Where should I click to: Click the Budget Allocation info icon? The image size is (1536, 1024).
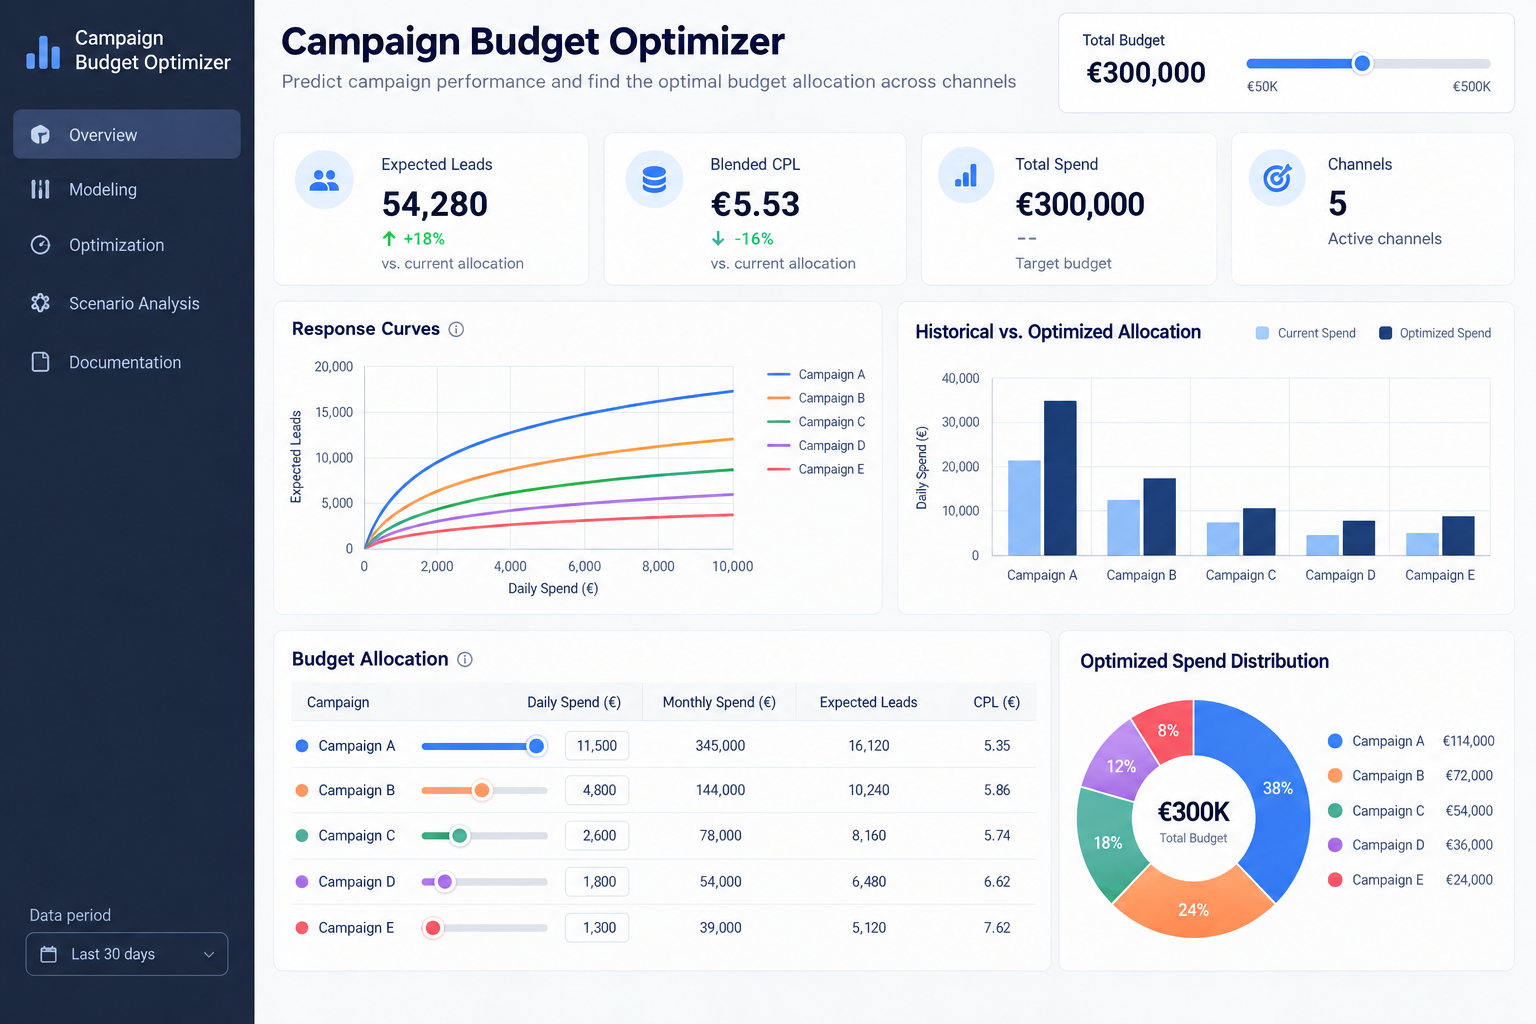pos(465,659)
